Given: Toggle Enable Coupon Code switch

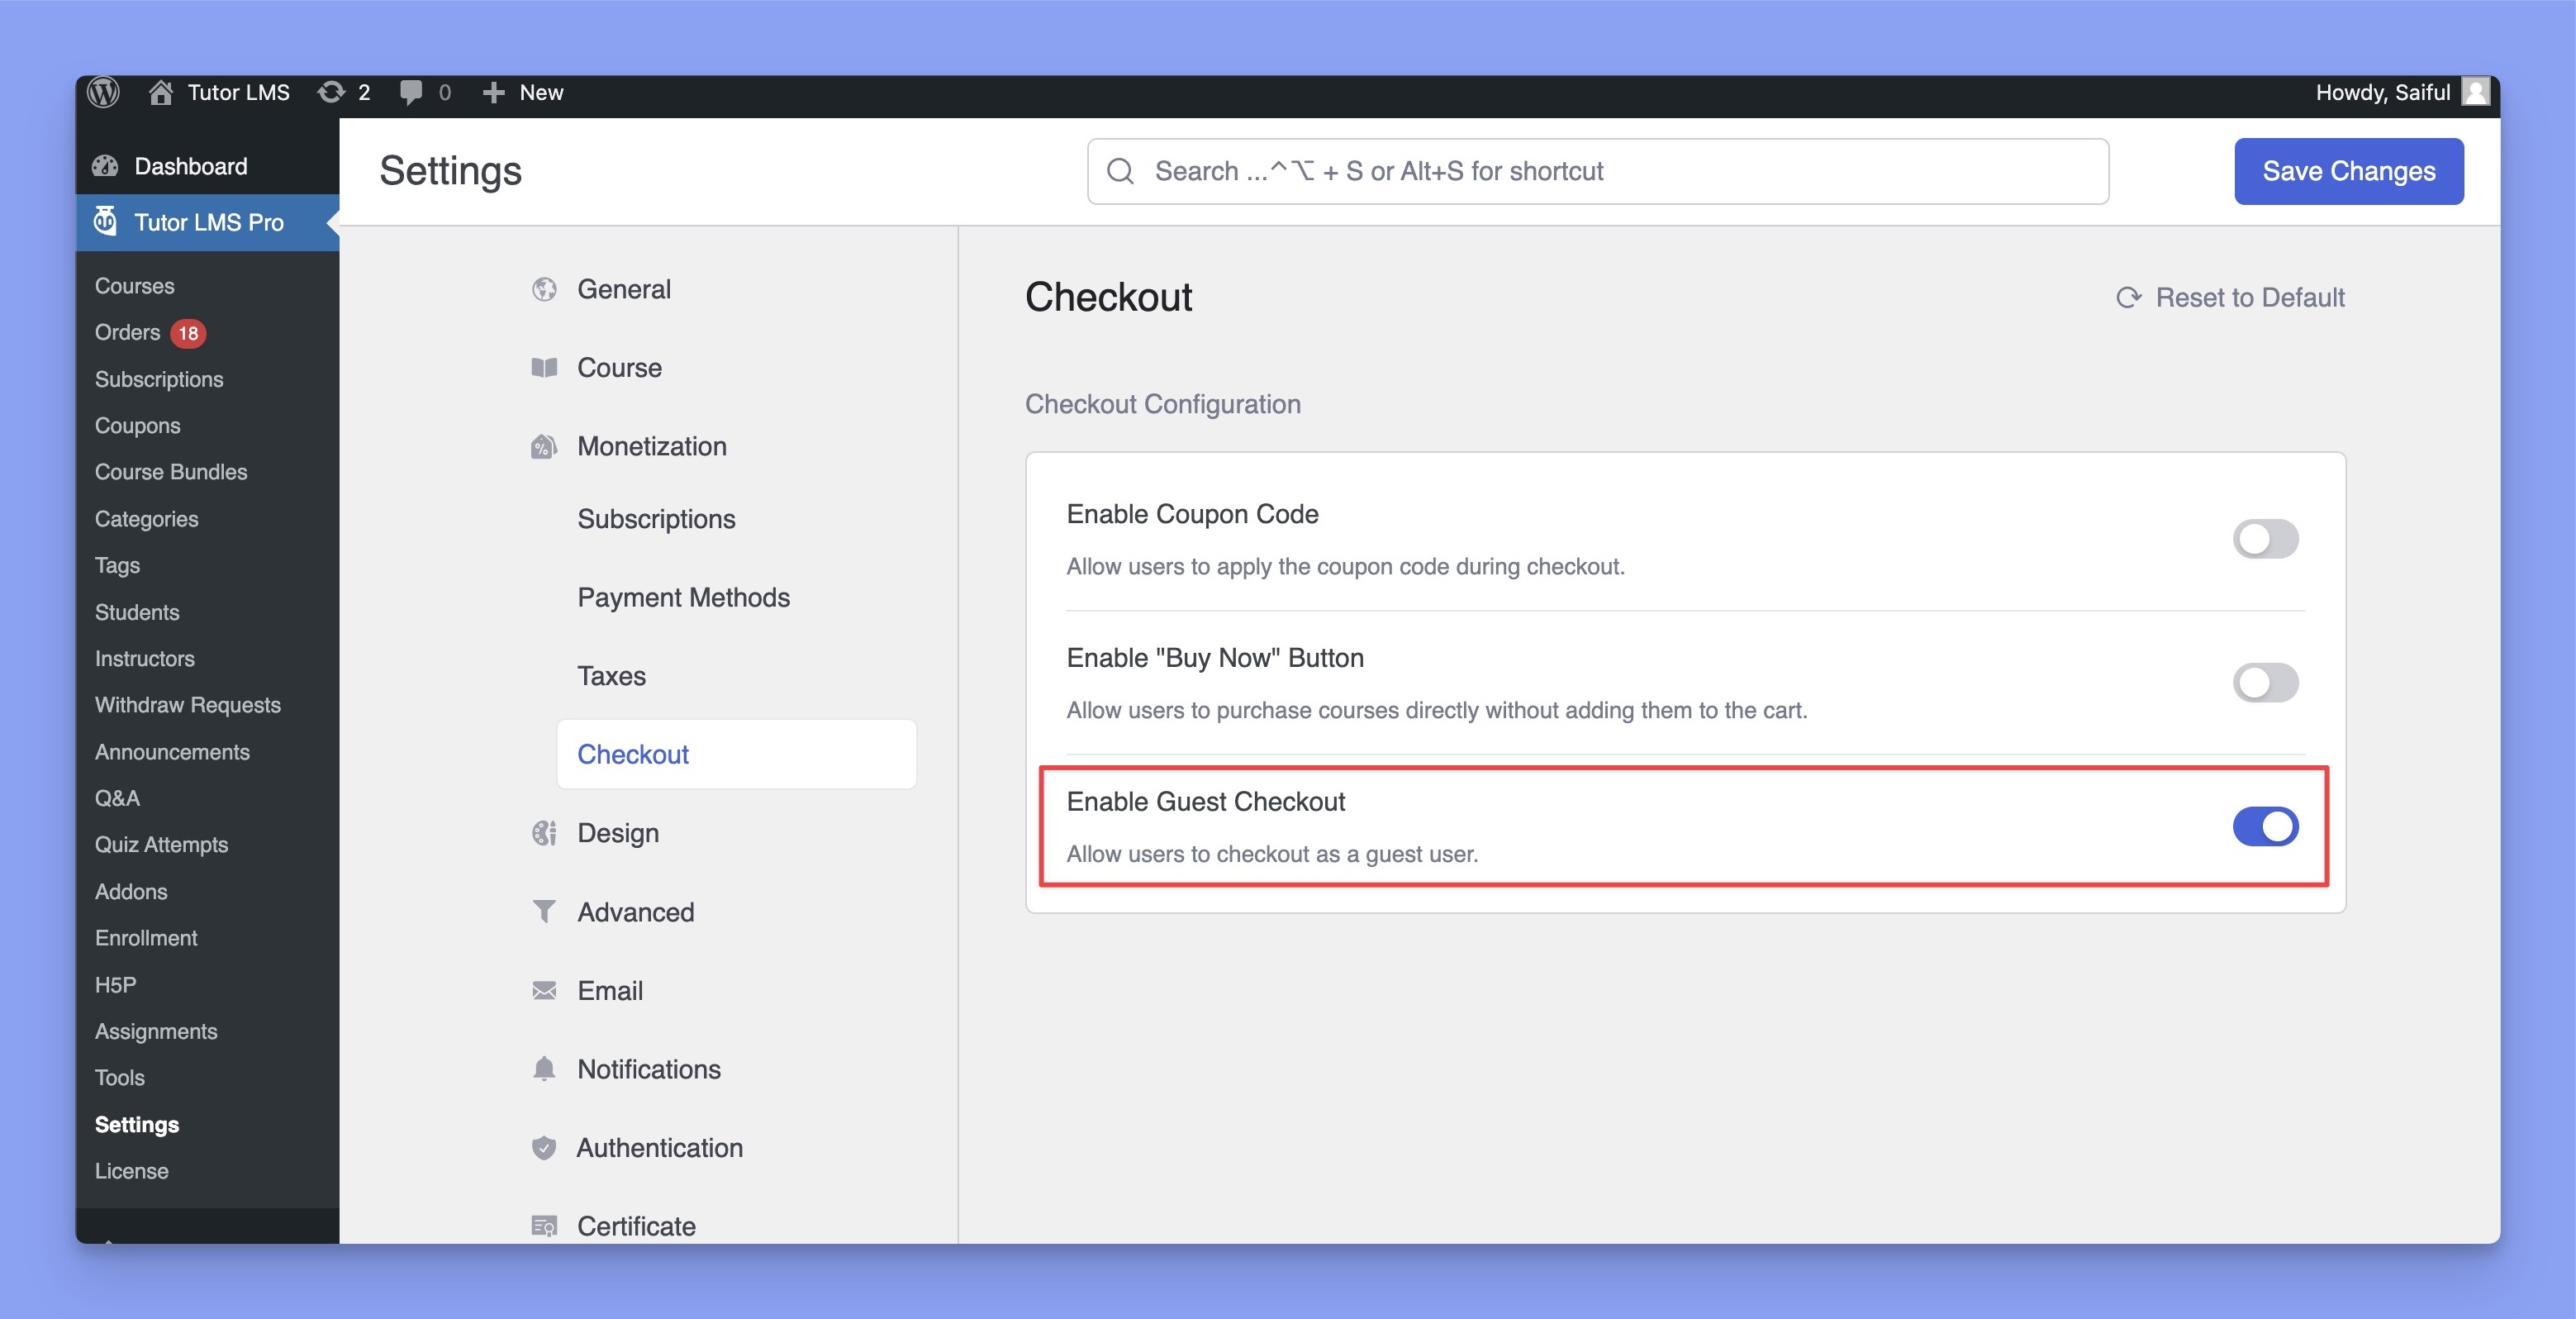Looking at the screenshot, I should pyautogui.click(x=2265, y=539).
